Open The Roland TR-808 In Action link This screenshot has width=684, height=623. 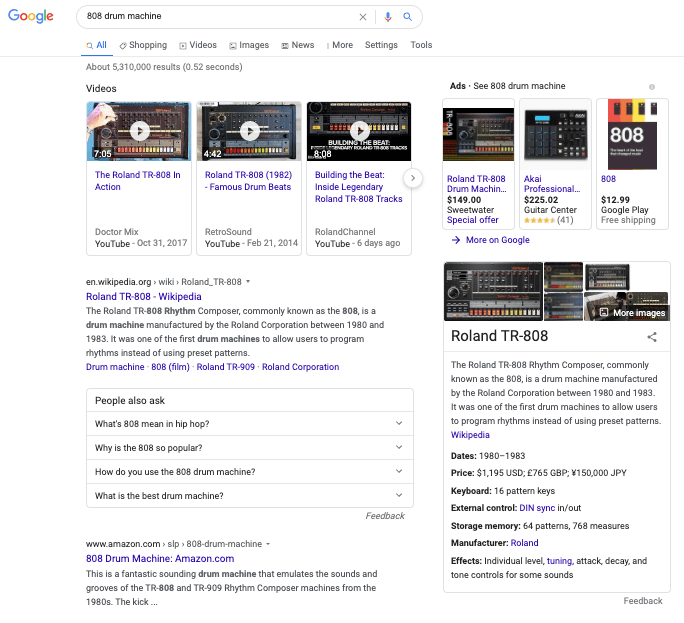point(137,181)
